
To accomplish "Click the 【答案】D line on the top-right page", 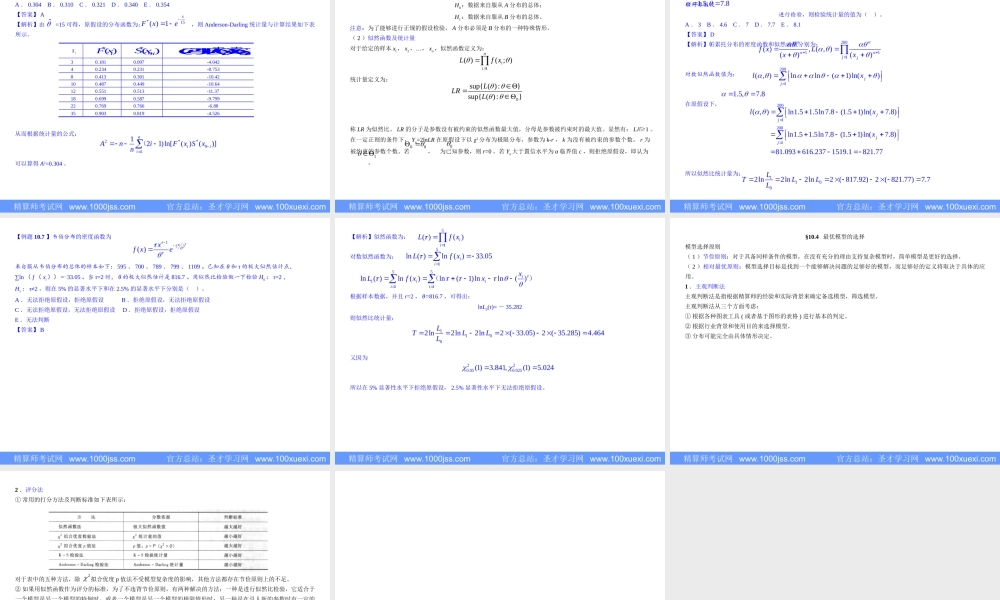I will pyautogui.click(x=703, y=33).
